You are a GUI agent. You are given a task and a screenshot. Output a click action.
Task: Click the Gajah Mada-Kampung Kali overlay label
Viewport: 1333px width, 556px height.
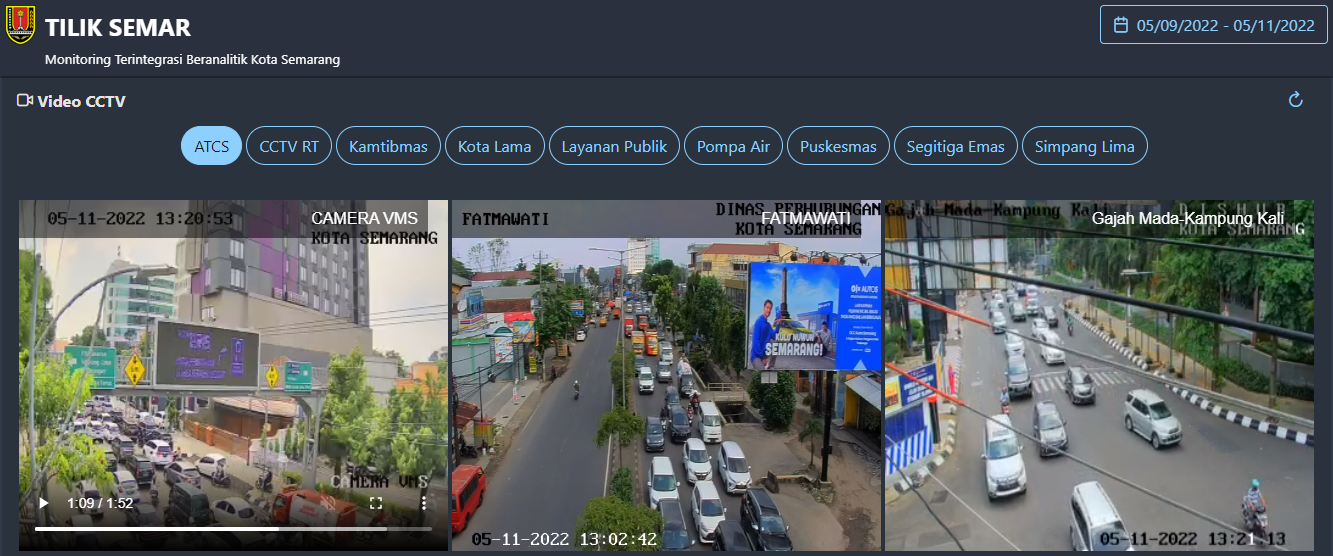tap(1188, 218)
